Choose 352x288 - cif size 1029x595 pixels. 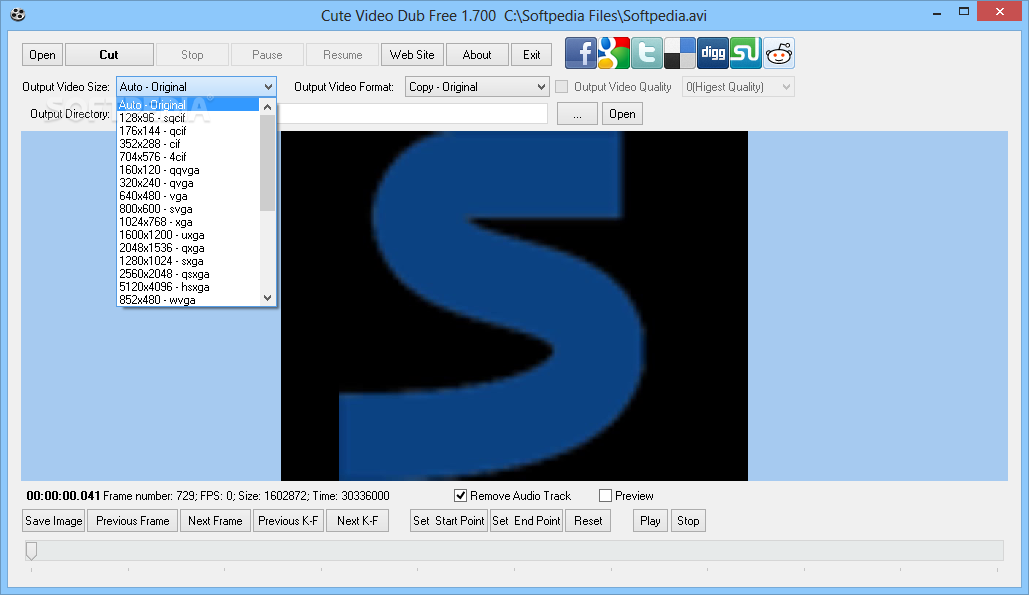click(188, 144)
